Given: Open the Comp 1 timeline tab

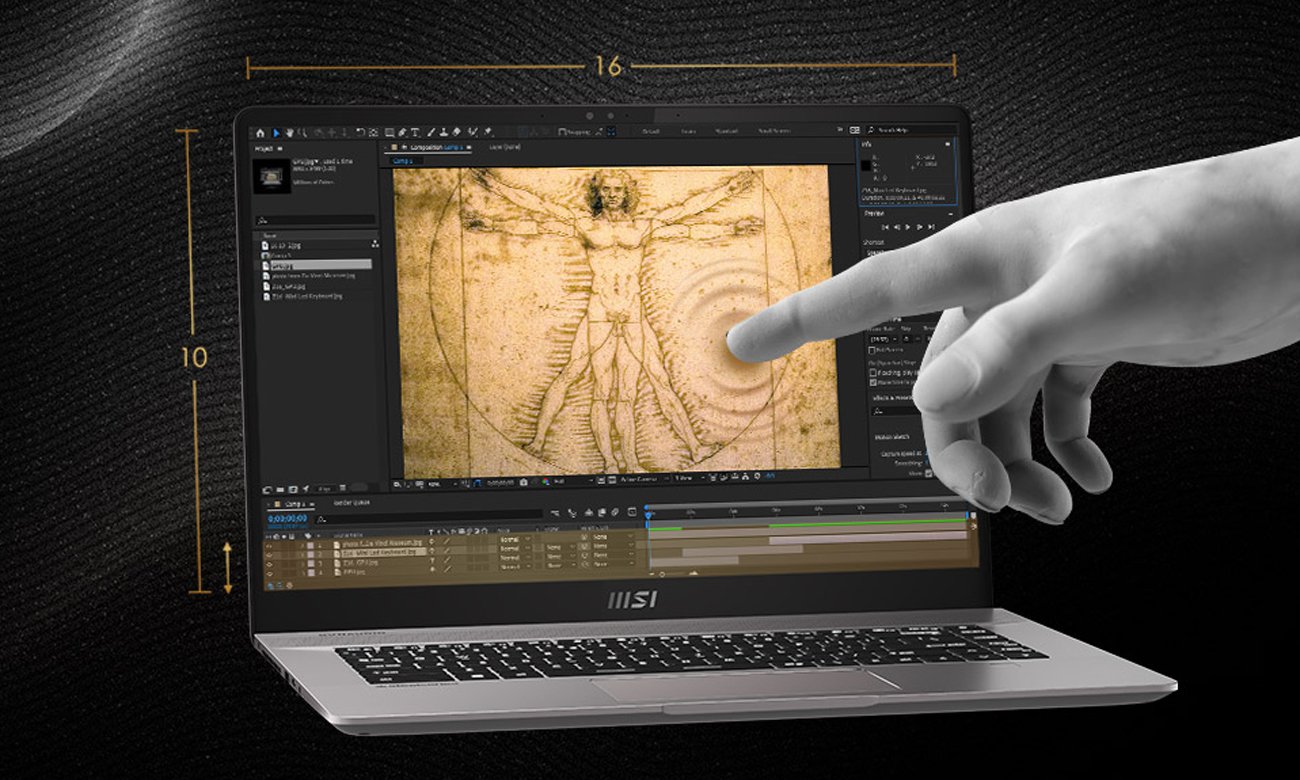Looking at the screenshot, I should pos(293,504).
